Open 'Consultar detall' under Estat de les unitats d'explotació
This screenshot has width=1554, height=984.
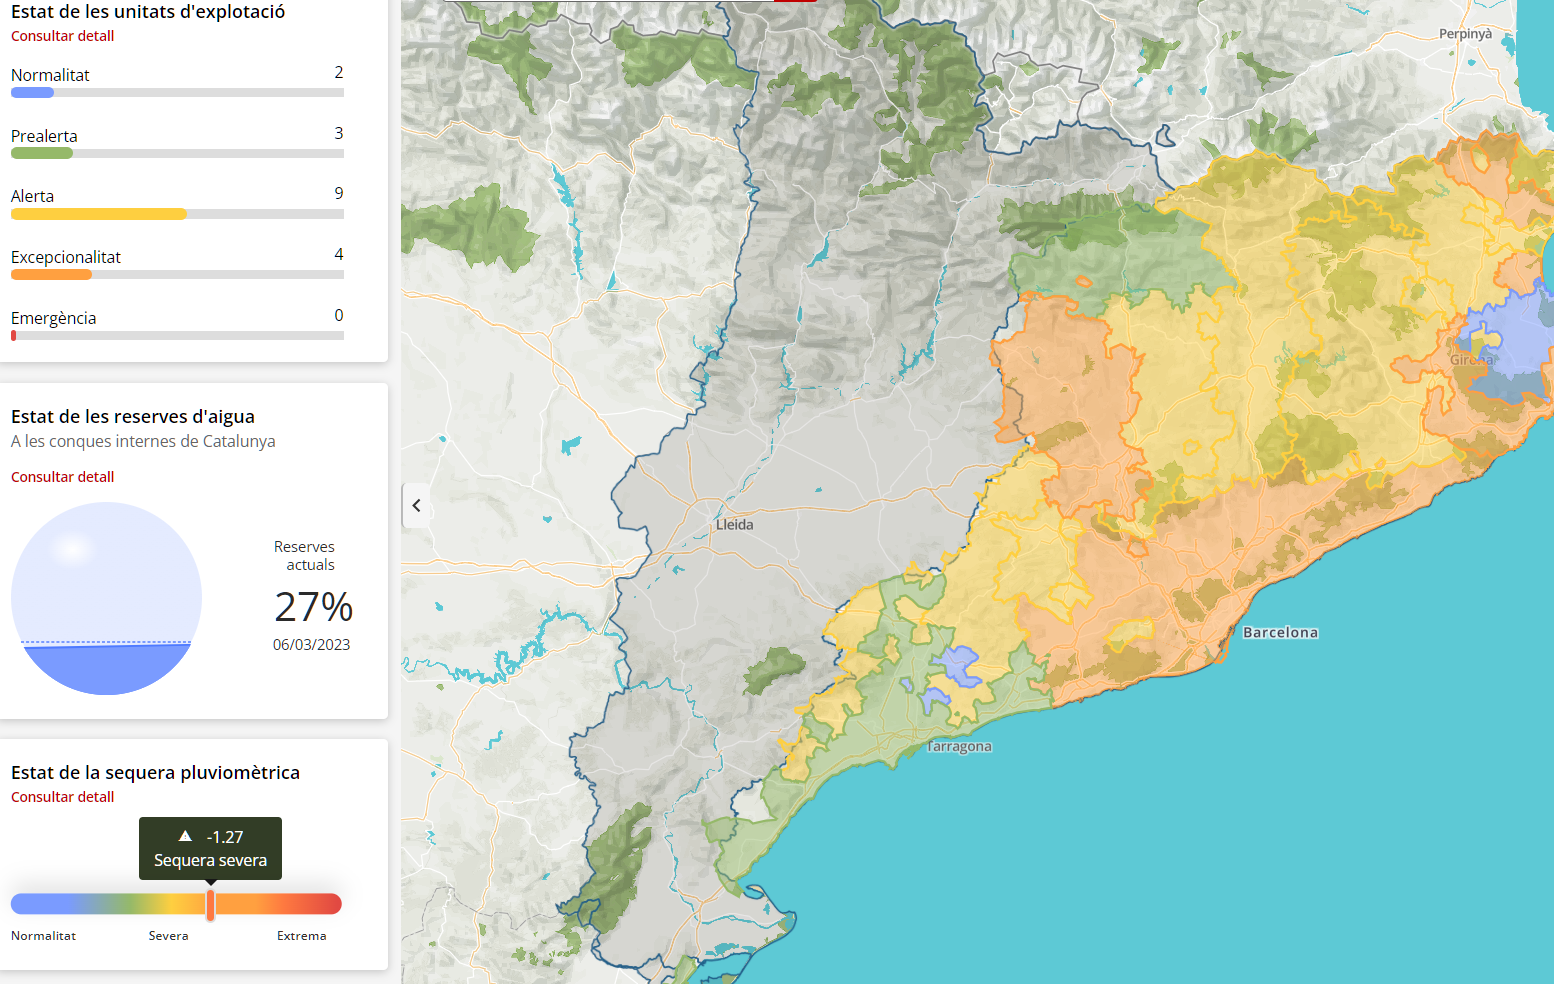pos(62,36)
